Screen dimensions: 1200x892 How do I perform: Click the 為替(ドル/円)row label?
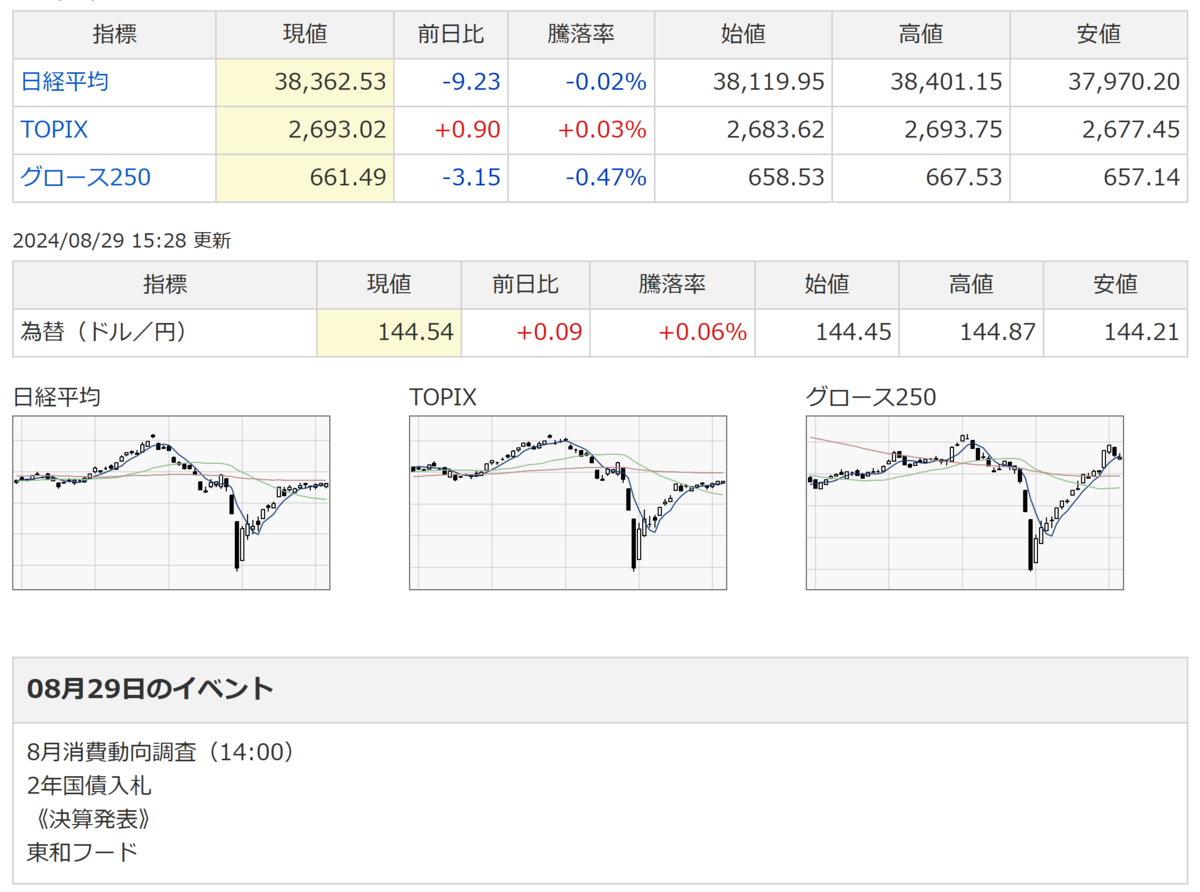point(104,332)
